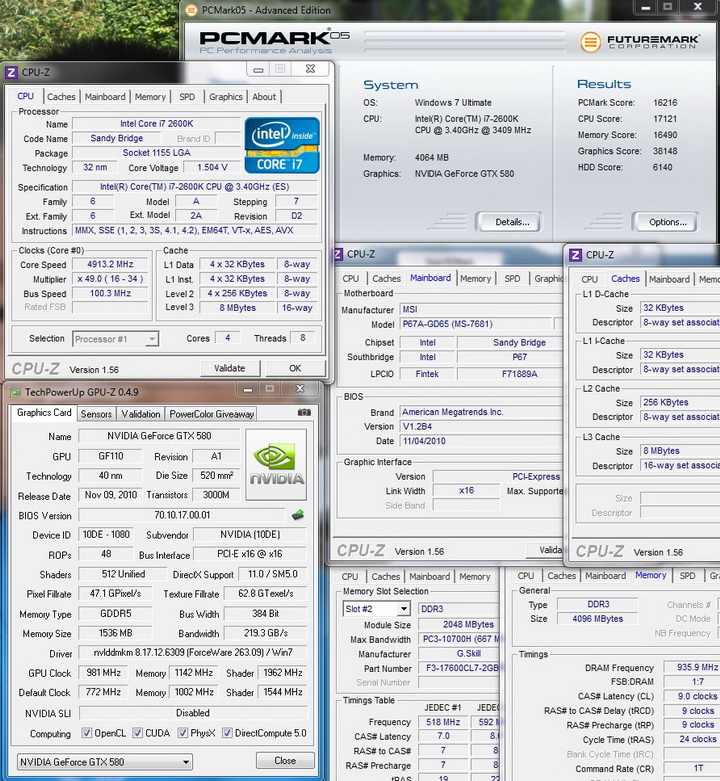The width and height of the screenshot is (720, 781).
Task: Click the Graphics Score value 38148
Action: tap(665, 151)
